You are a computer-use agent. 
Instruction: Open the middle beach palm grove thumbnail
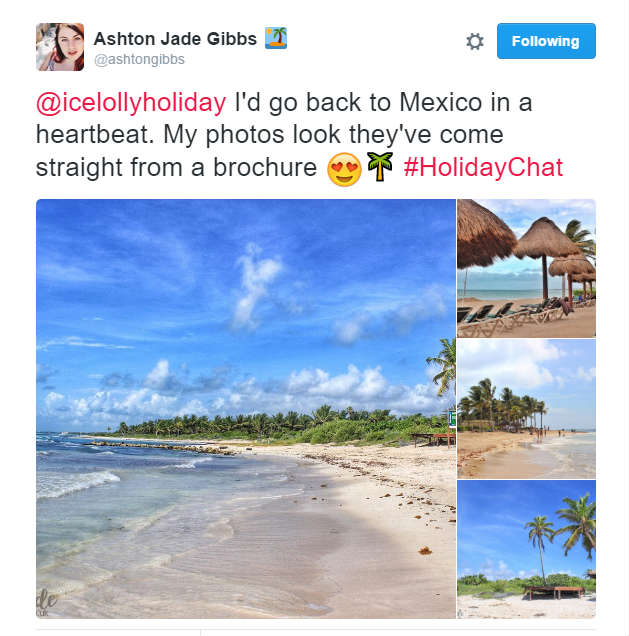(x=526, y=409)
